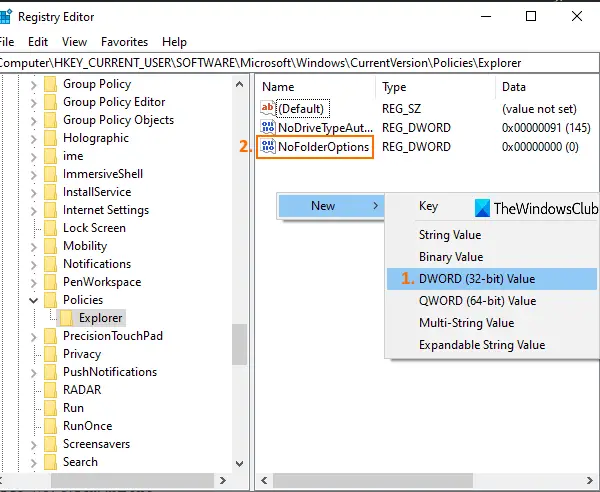
Task: Choose Multi-String Value option
Action: [x=492, y=323]
